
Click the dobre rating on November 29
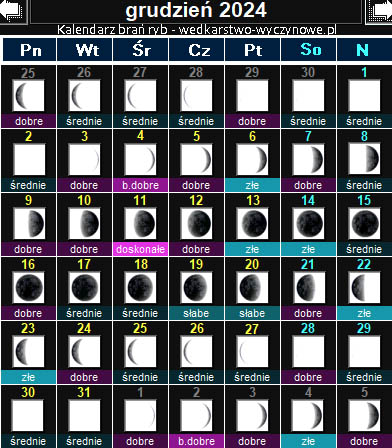coord(252,121)
